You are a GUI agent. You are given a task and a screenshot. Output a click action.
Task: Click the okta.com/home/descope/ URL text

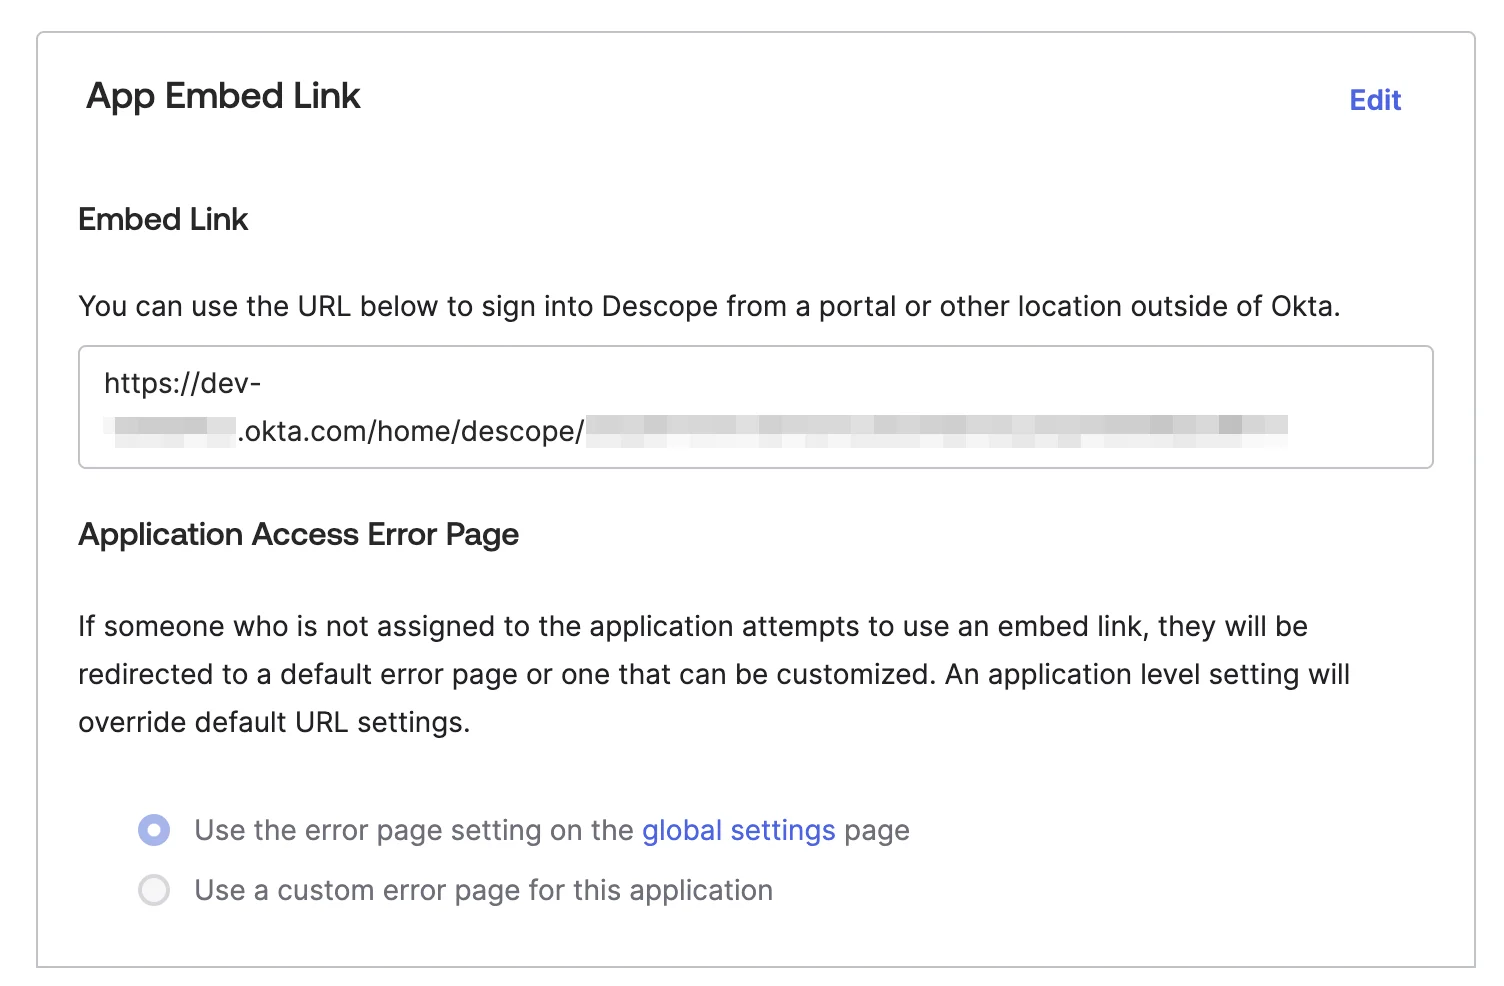tap(410, 430)
